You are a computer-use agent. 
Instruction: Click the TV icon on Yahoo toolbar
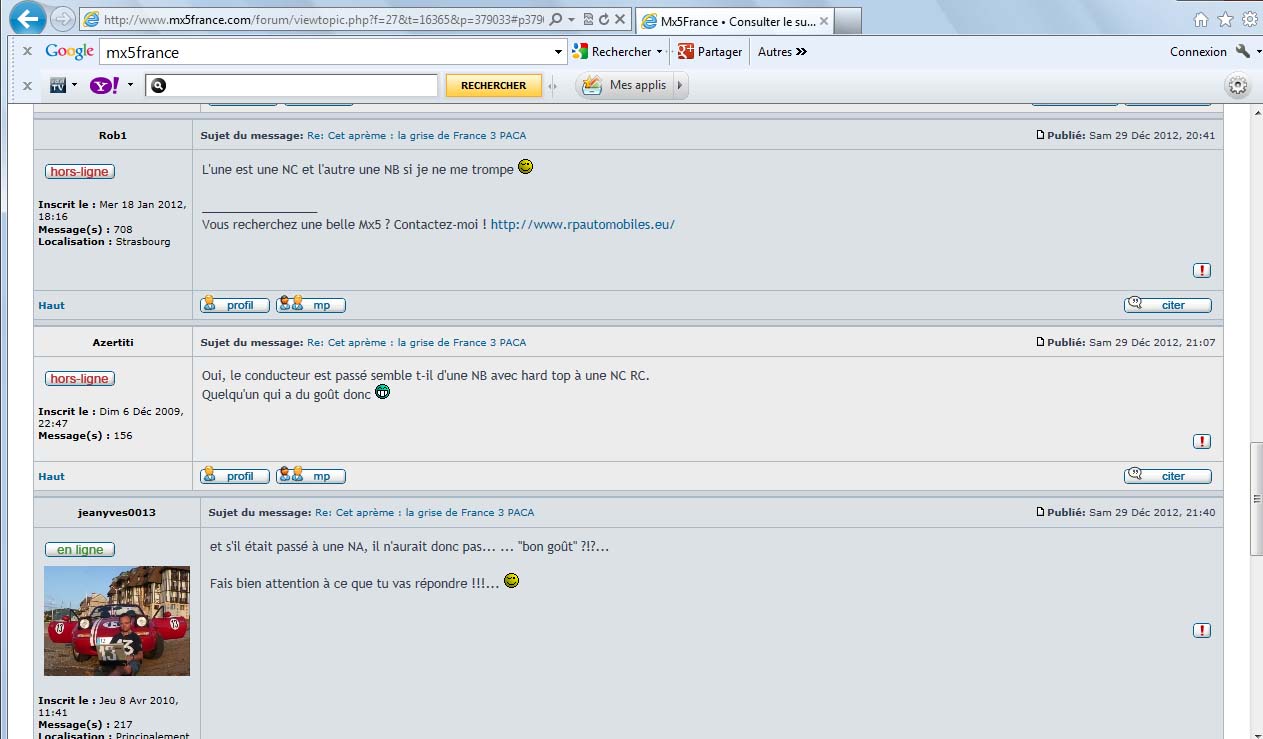tap(58, 85)
